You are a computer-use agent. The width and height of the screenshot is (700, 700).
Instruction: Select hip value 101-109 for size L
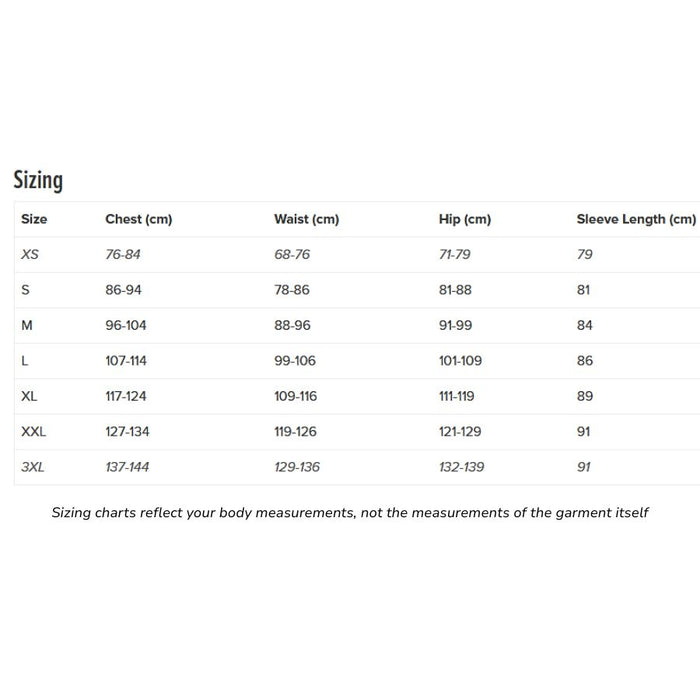coord(460,361)
